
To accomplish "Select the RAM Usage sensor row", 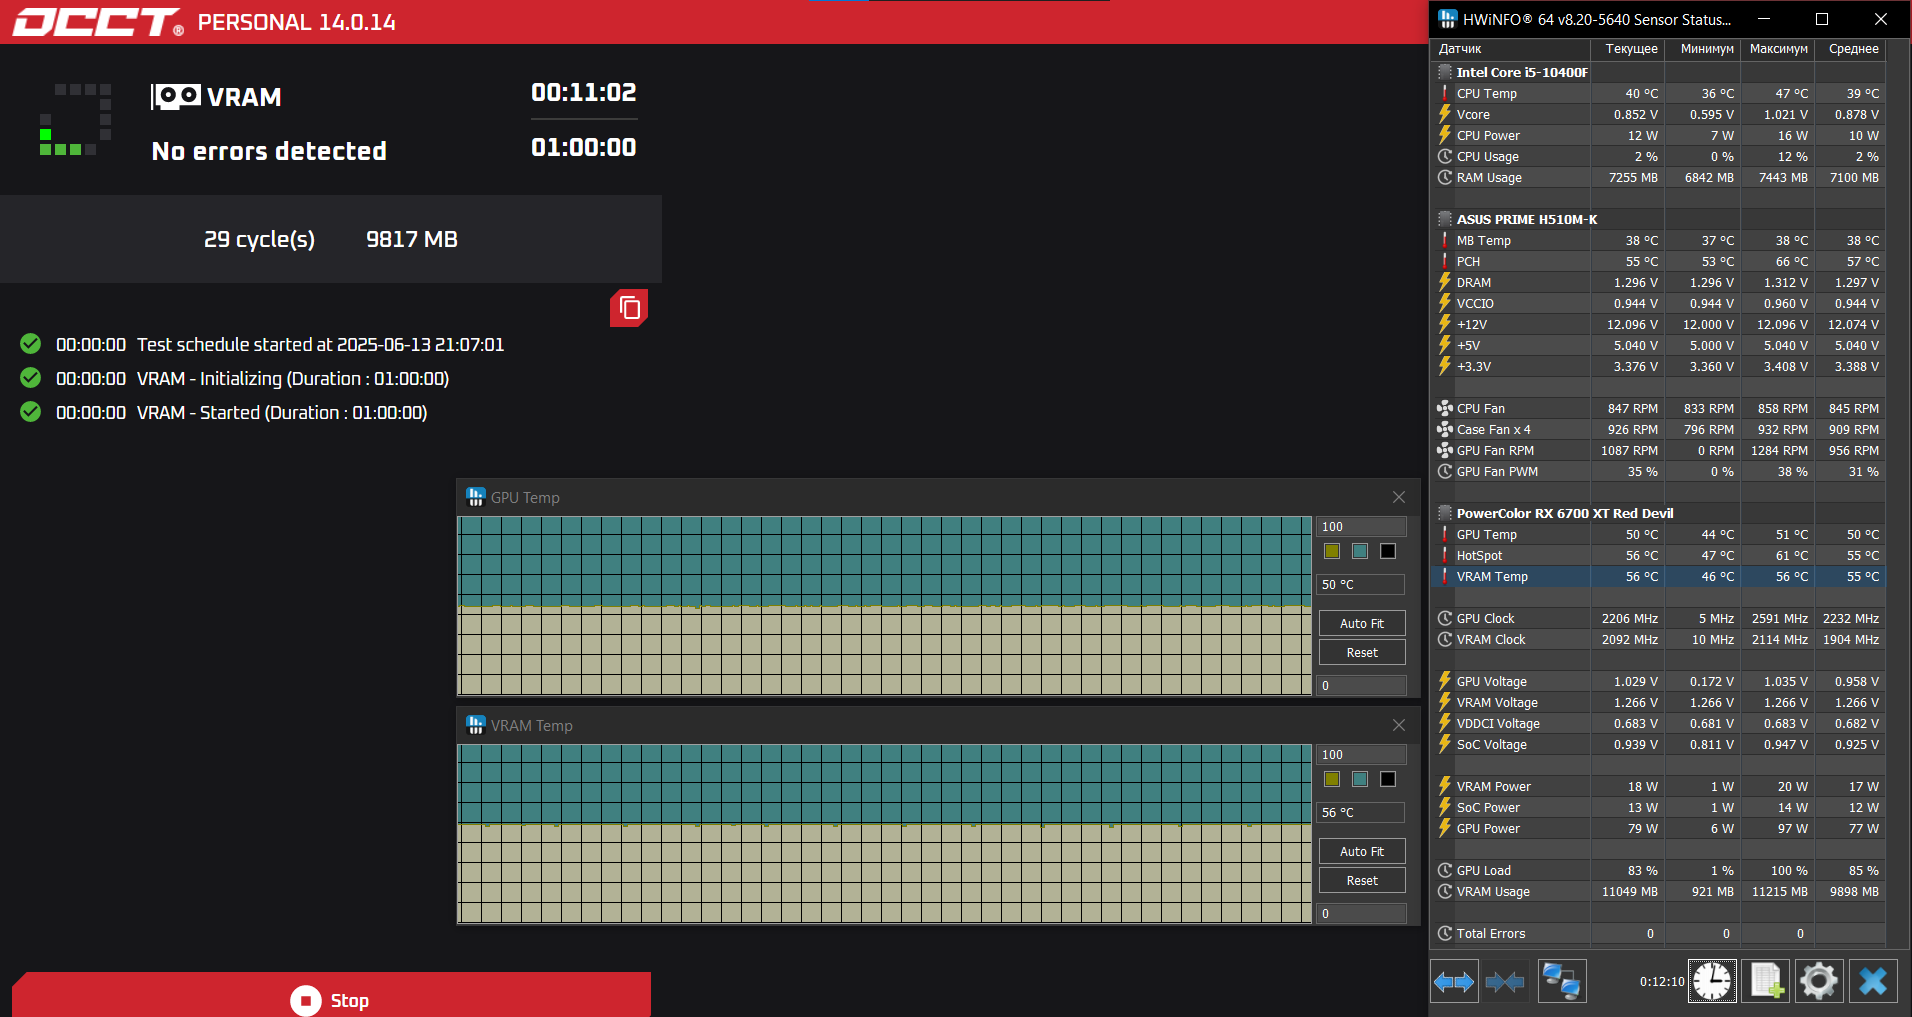I will 1659,177.
